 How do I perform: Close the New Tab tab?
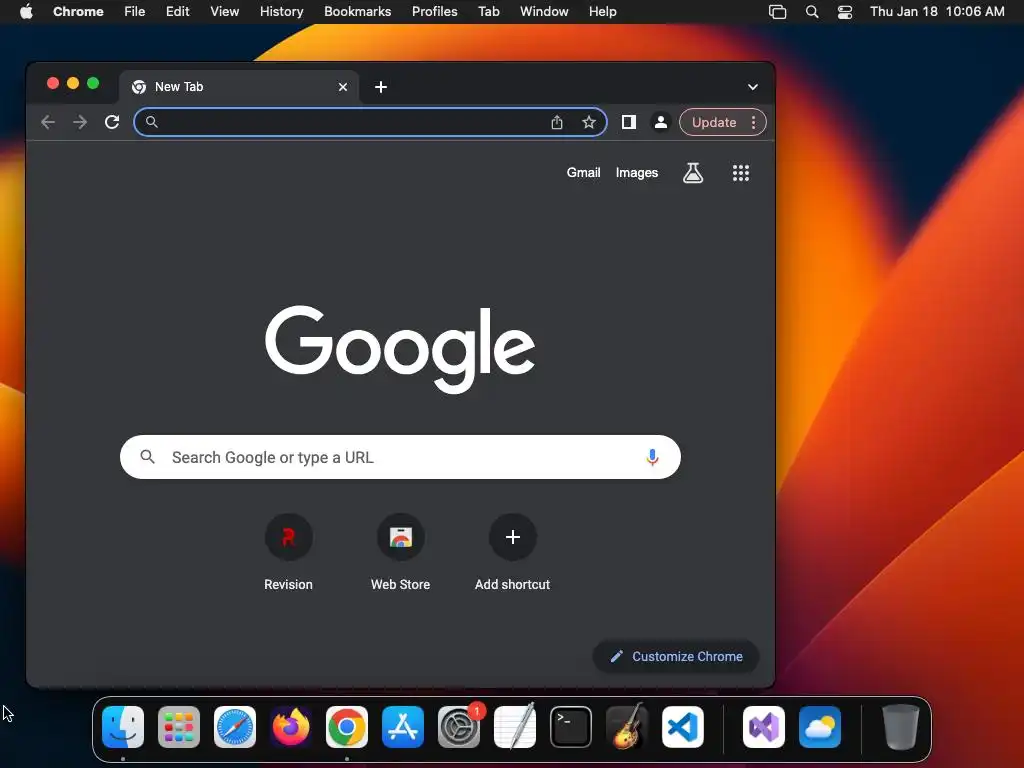[x=343, y=87]
